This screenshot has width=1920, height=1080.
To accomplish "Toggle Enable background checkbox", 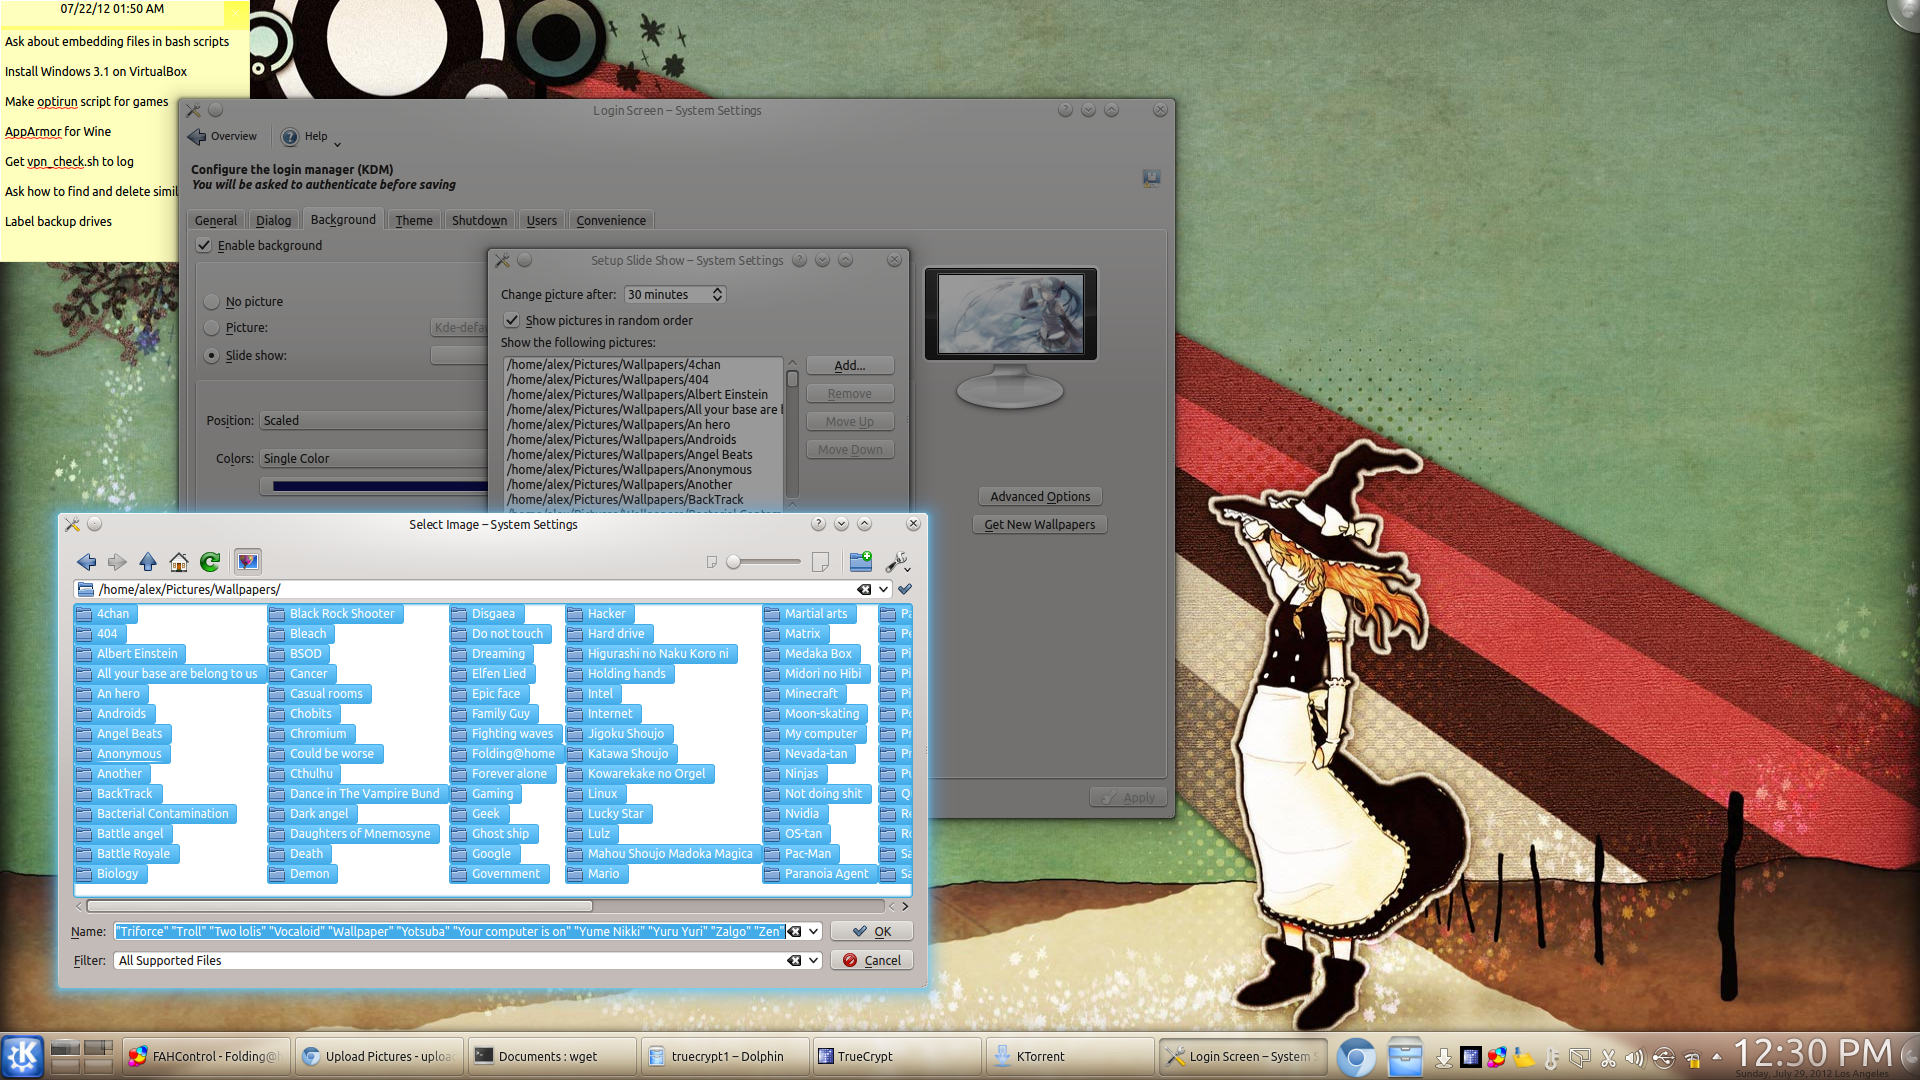I will pos(204,246).
